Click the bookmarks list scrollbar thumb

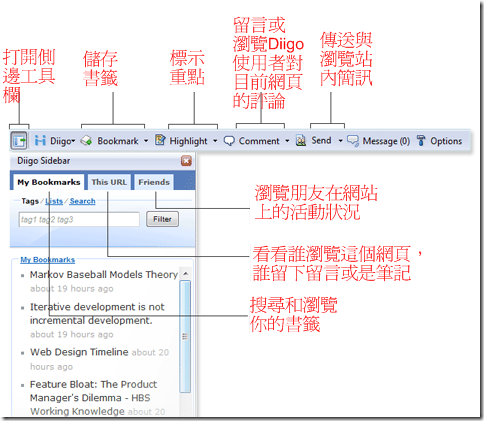point(185,336)
